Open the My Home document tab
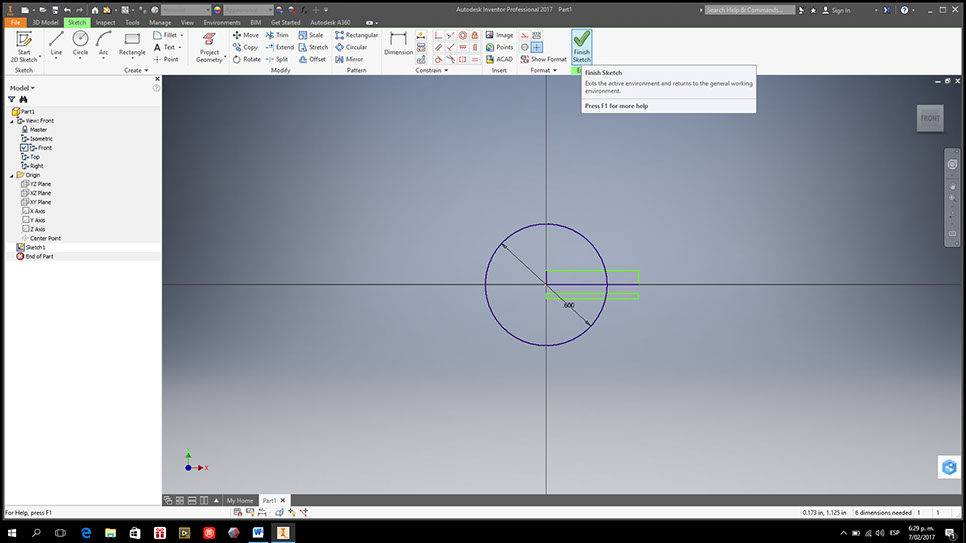 click(240, 500)
